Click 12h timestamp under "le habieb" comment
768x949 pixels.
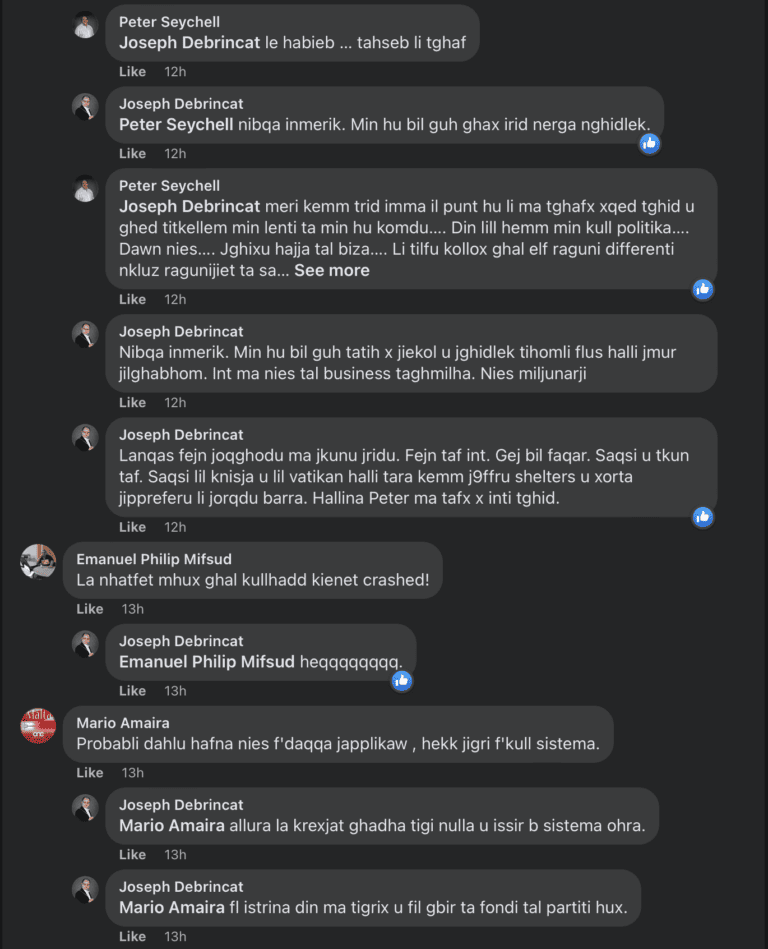(175, 72)
